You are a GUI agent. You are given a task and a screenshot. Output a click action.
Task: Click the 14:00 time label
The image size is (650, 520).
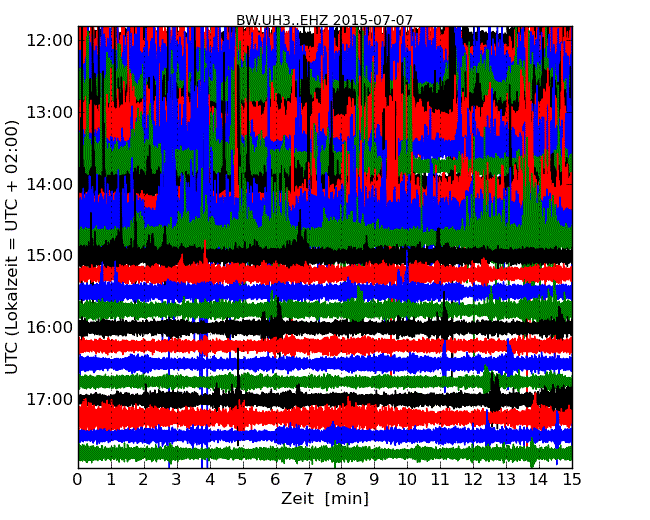tap(50, 184)
